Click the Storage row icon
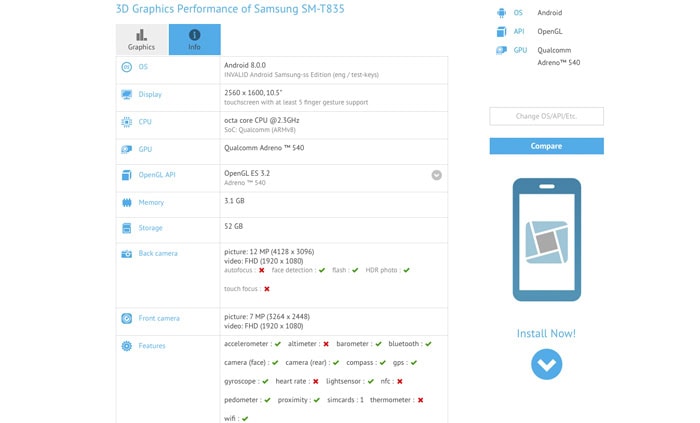700x423 pixels. [x=127, y=228]
